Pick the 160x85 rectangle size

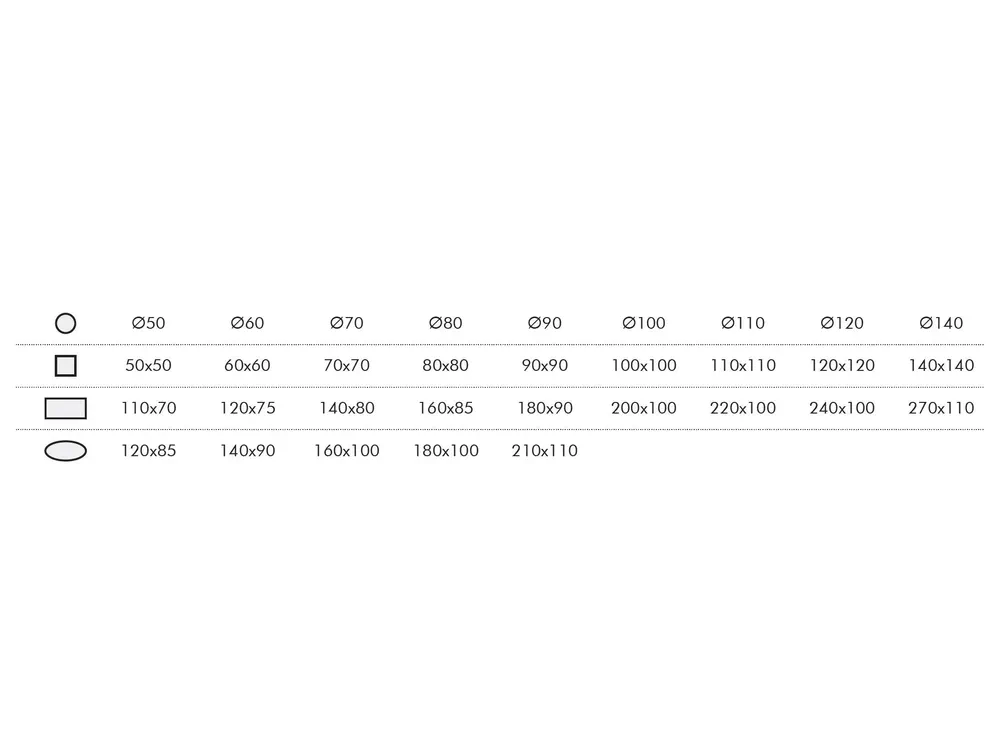pyautogui.click(x=445, y=408)
